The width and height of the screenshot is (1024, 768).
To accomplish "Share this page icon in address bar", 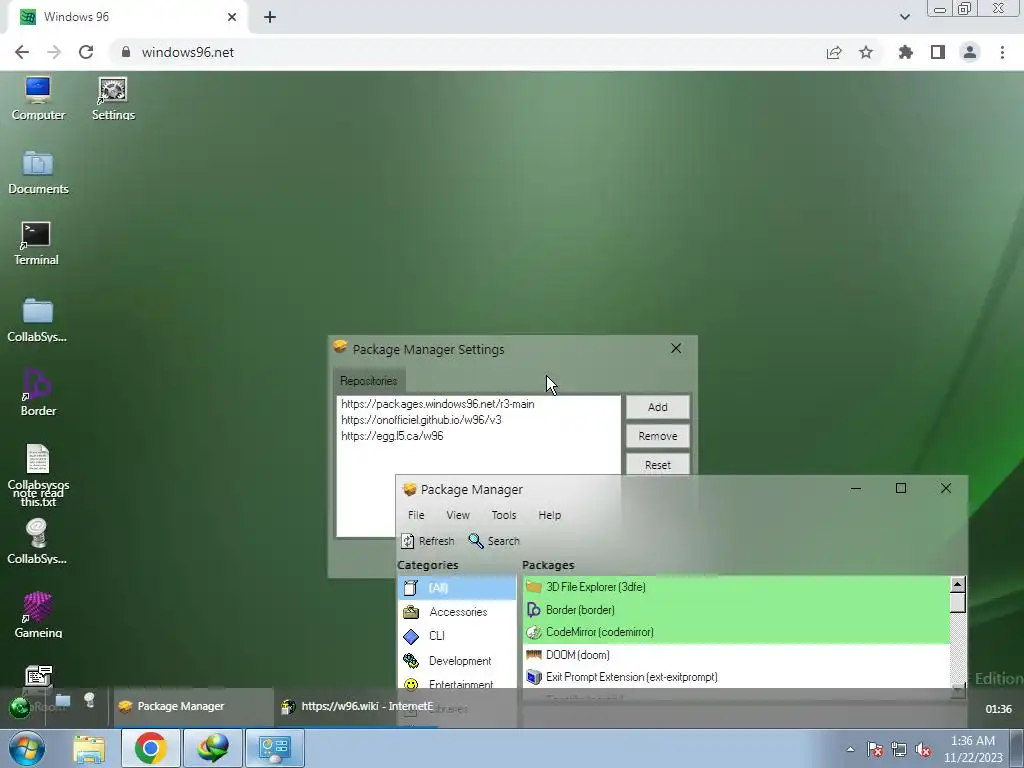I will 834,52.
